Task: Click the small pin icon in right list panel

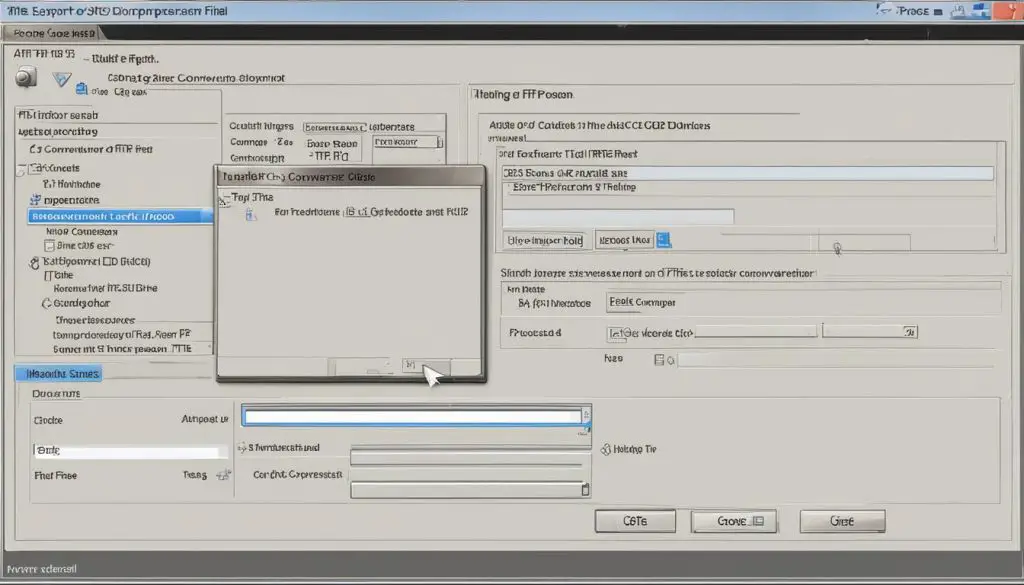Action: click(x=837, y=248)
